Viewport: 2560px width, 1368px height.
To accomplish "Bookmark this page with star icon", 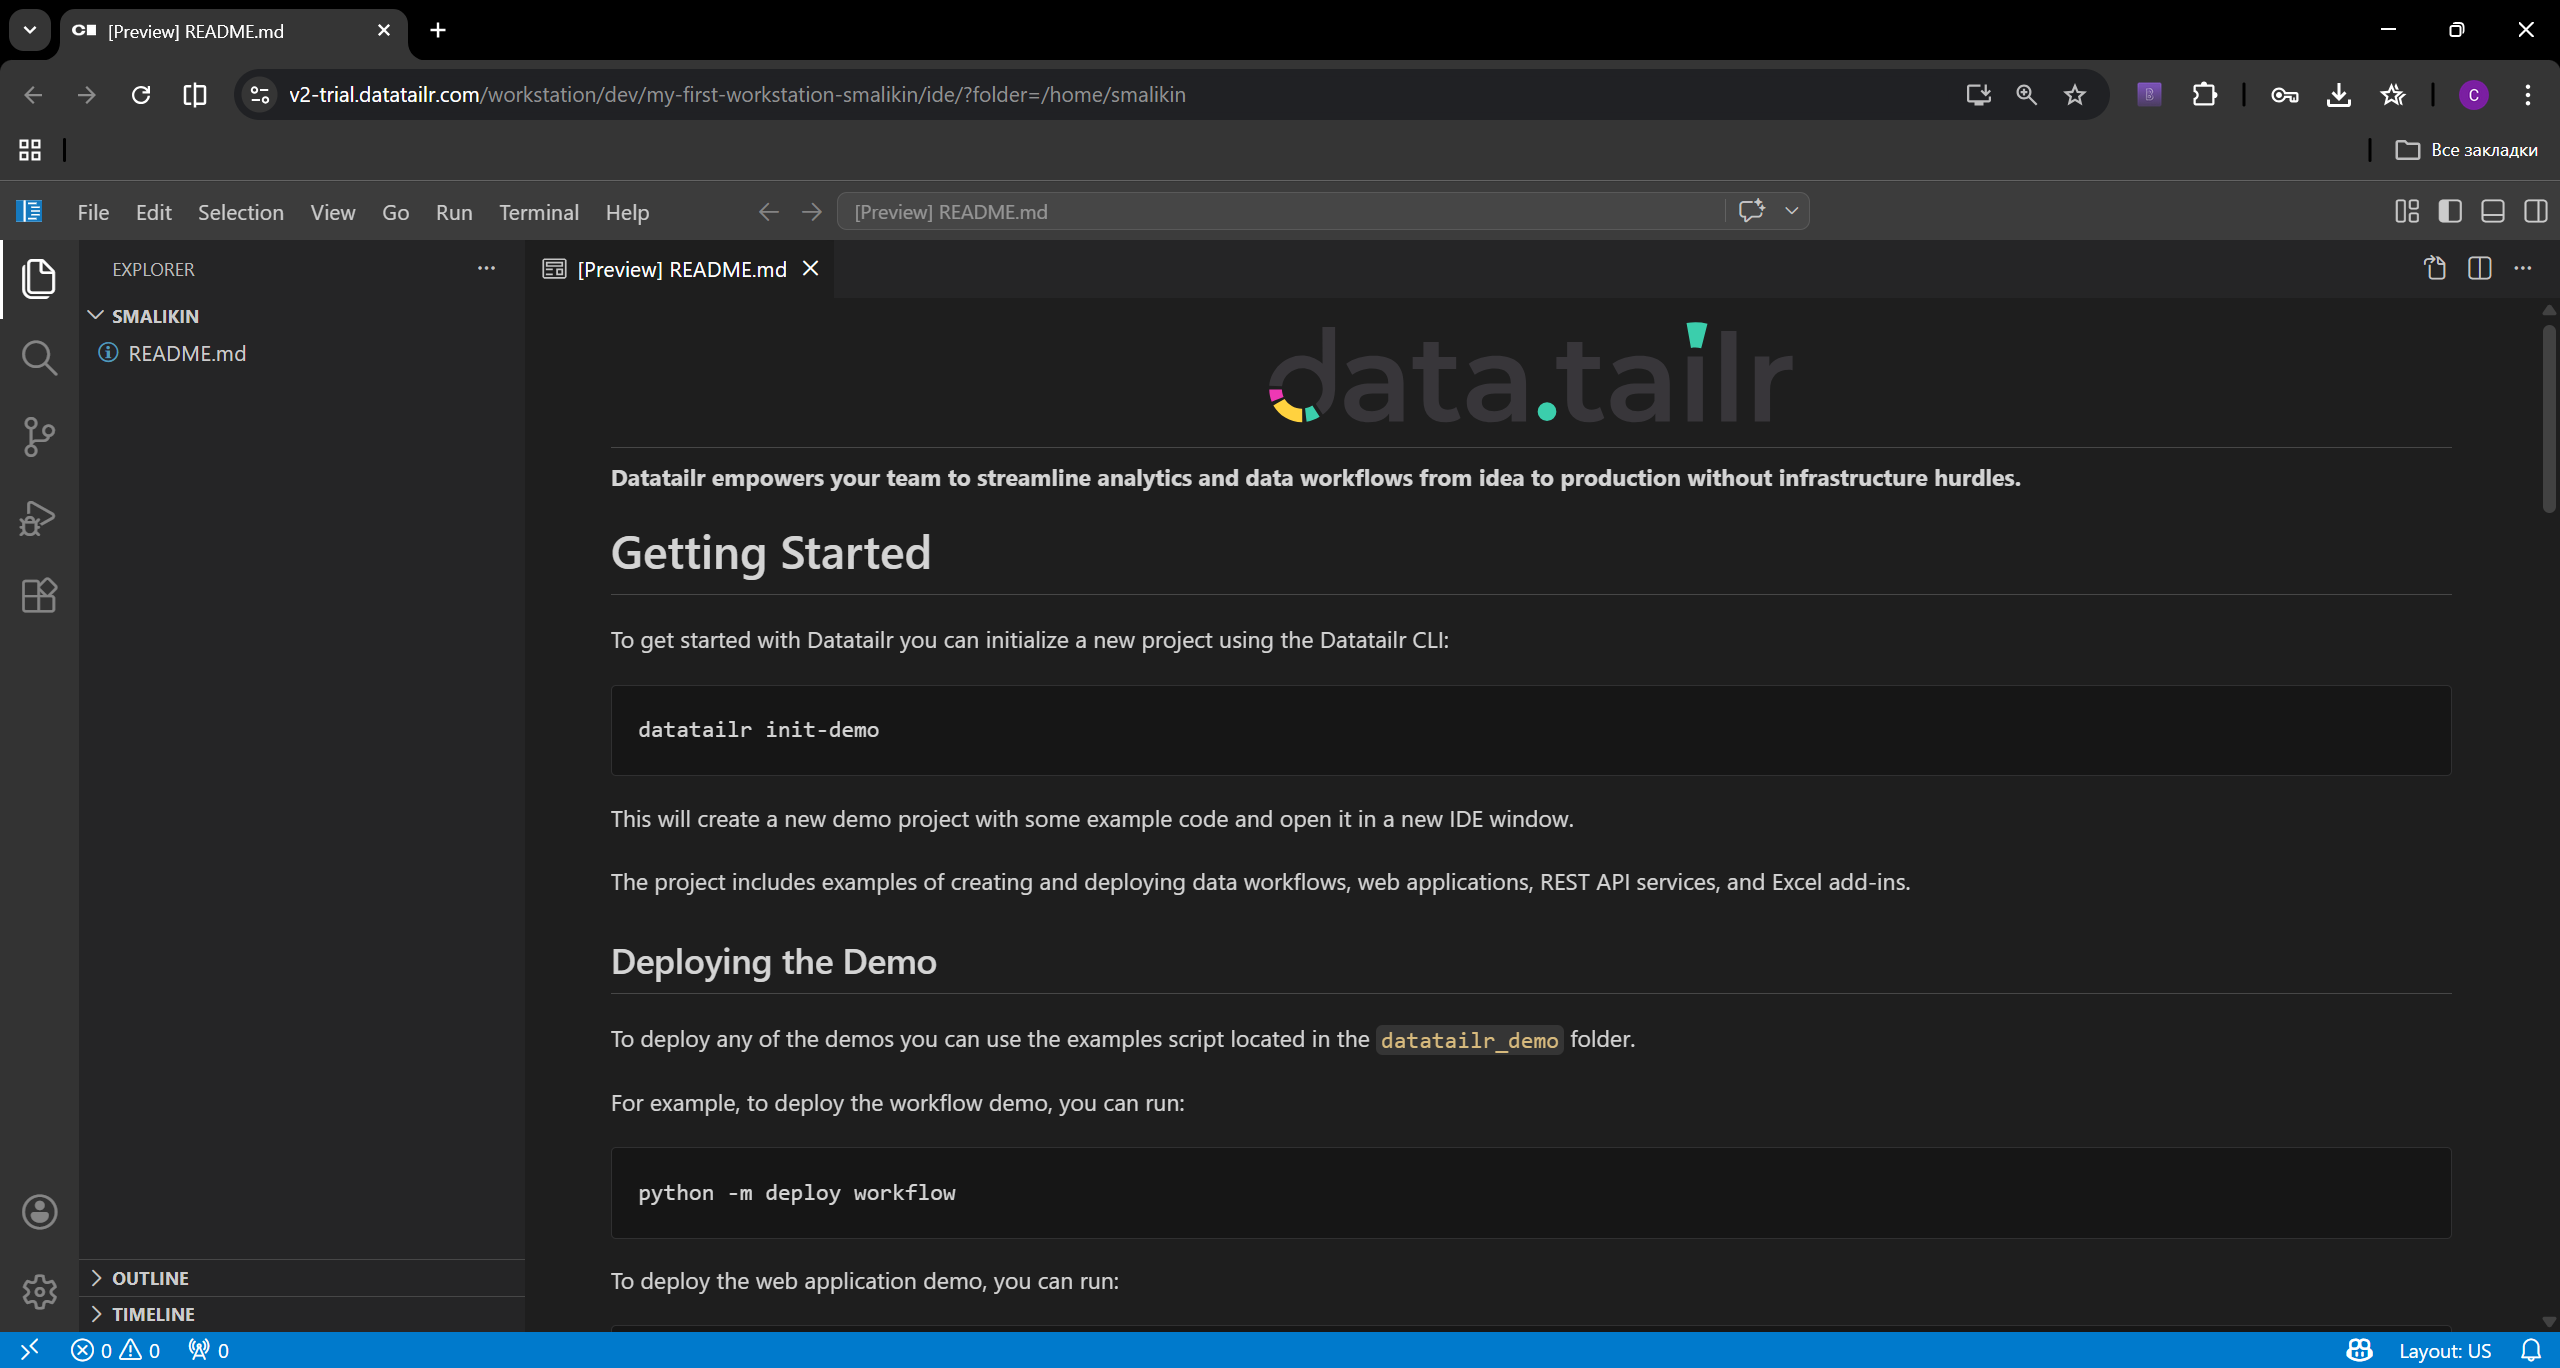I will [2075, 94].
